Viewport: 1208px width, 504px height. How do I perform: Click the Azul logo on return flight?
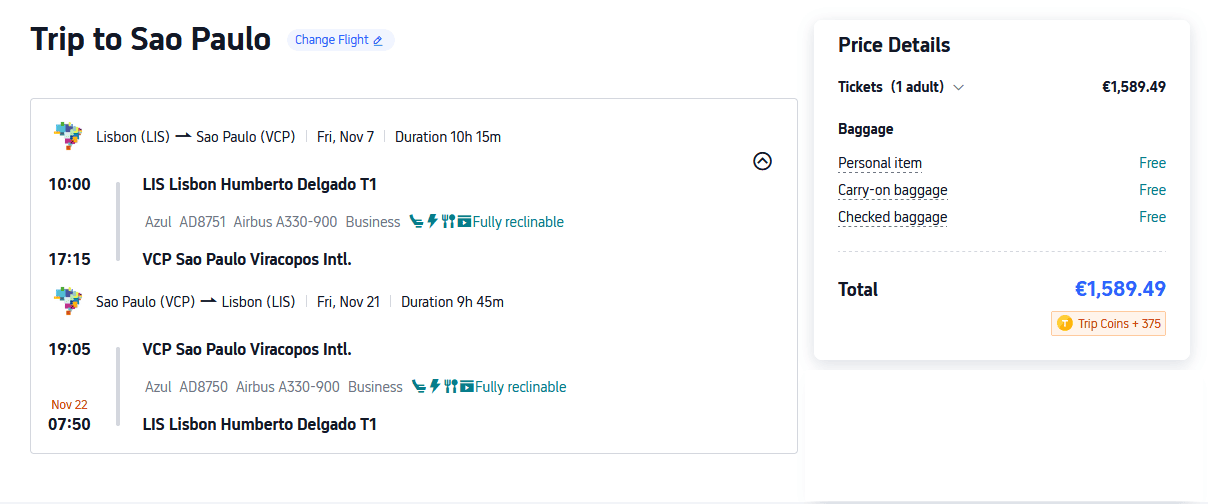[x=68, y=301]
